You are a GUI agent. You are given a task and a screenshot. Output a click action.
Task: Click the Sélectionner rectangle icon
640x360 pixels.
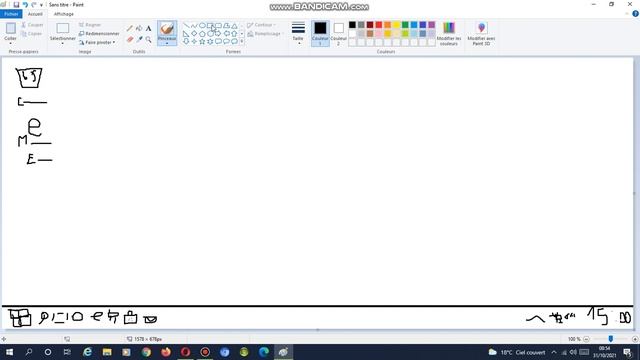62,28
